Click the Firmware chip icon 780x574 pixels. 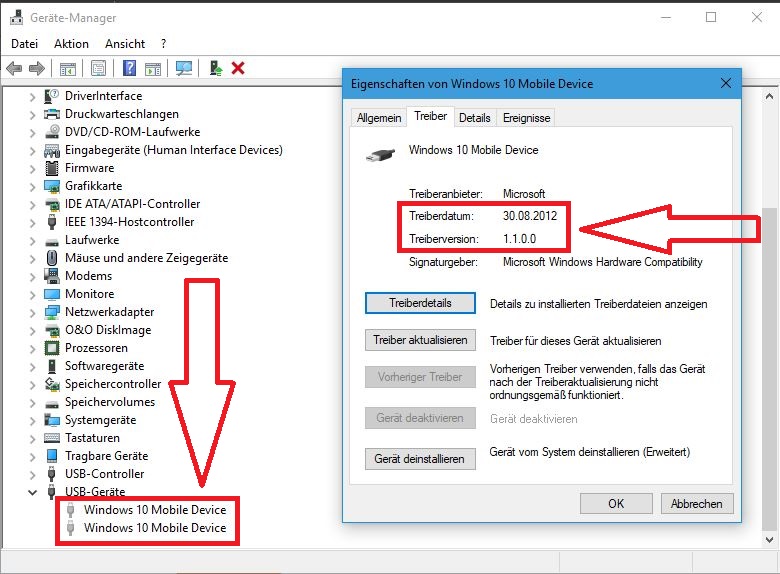52,168
